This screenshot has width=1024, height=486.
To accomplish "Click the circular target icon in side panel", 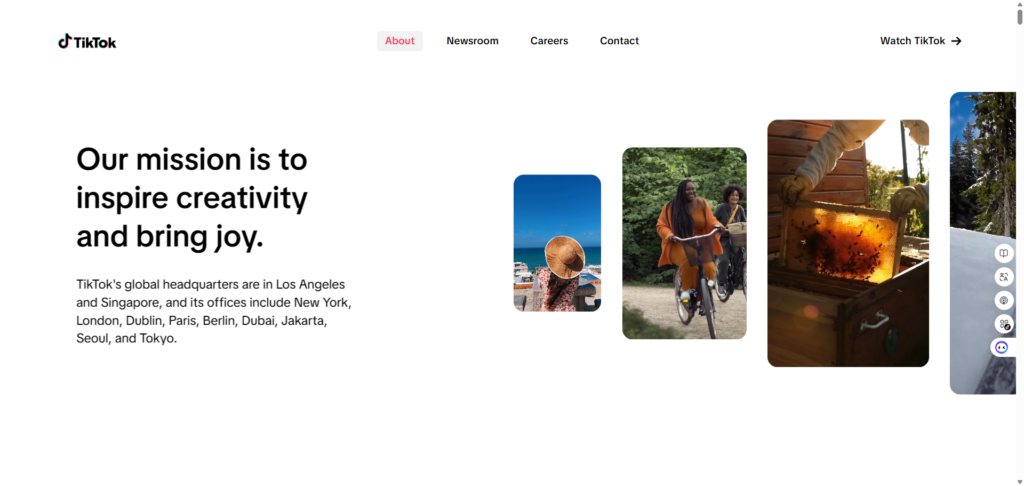I will click(x=1004, y=300).
